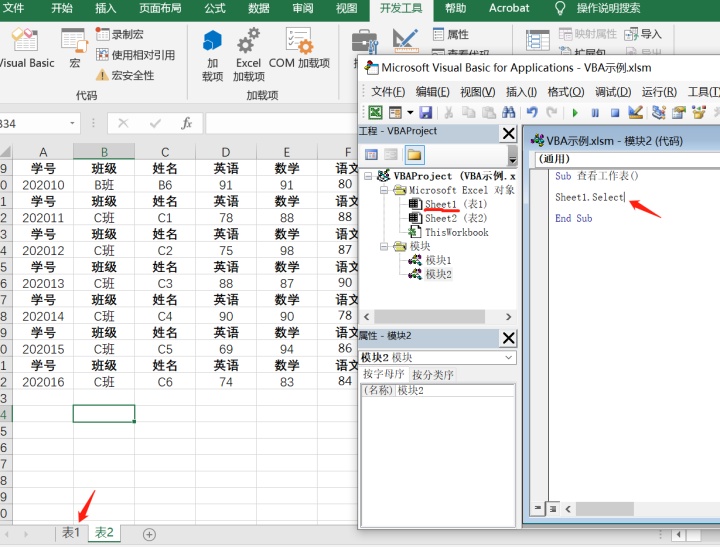Screen dimensions: 720x547
Task: Click code window horizontal scrollbar
Action: (604, 508)
